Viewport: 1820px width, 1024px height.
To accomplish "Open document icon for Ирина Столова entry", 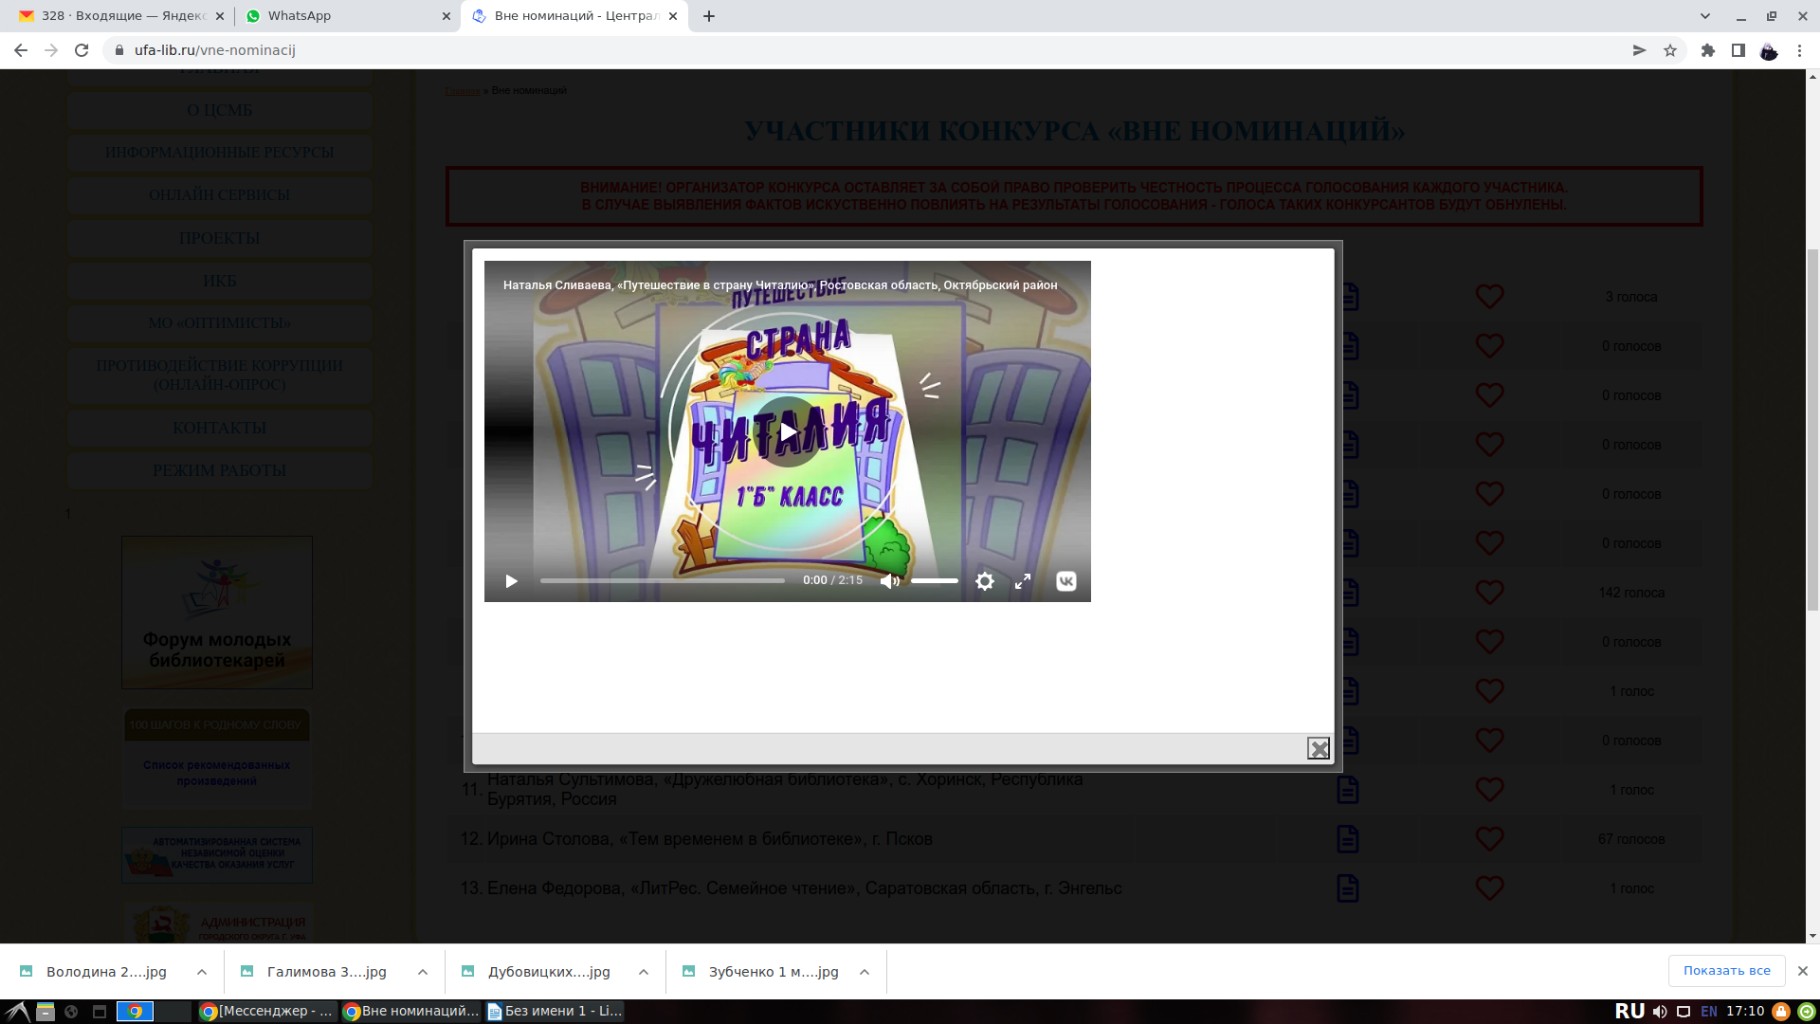I will coord(1347,839).
